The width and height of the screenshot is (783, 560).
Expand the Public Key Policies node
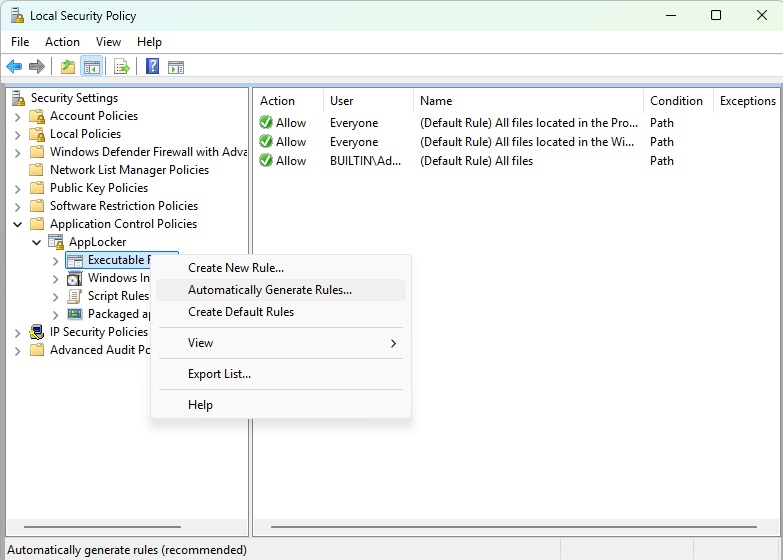(x=17, y=188)
